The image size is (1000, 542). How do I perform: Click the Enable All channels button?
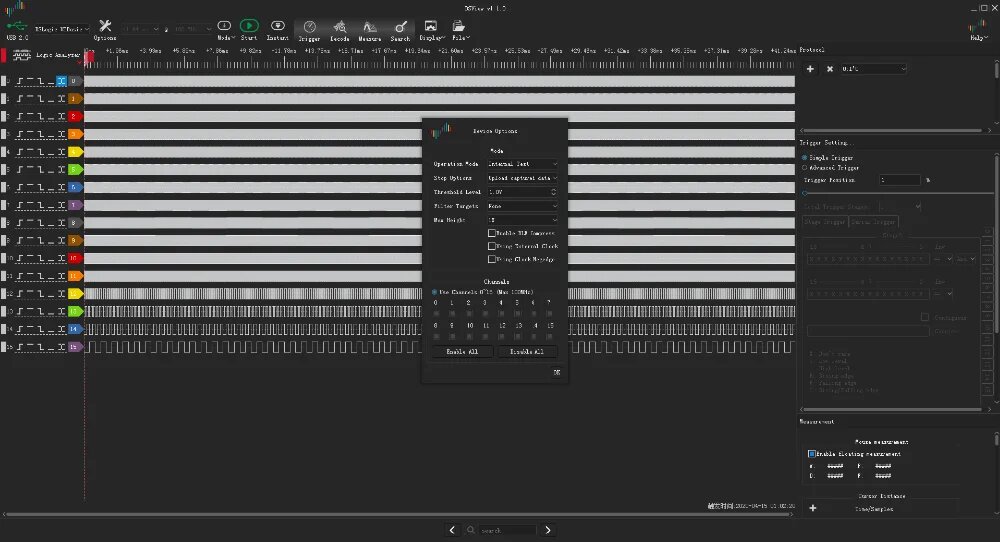[462, 351]
